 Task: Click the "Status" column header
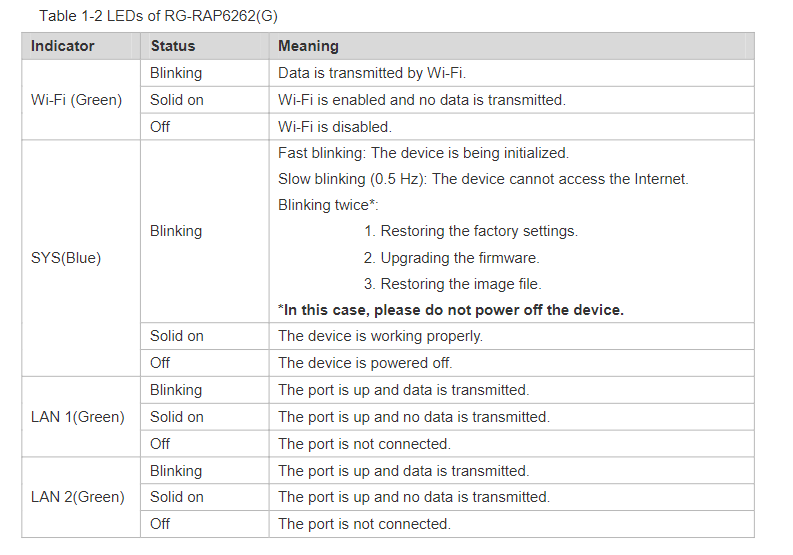pyautogui.click(x=173, y=46)
